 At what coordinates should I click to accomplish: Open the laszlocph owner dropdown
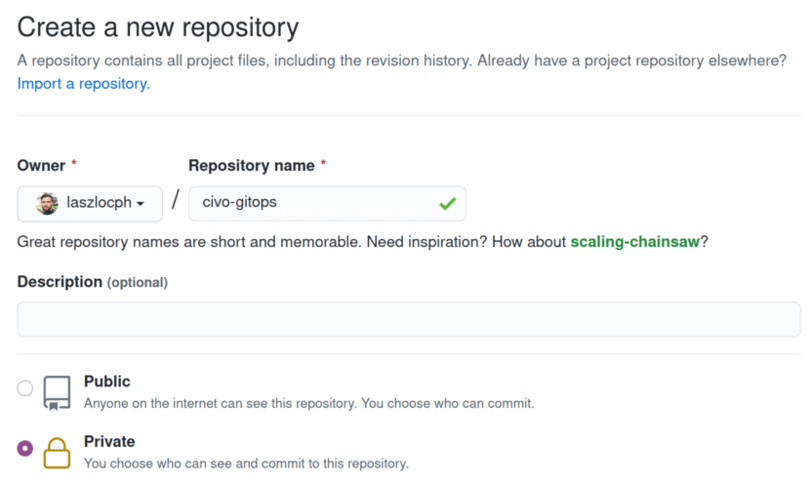(90, 204)
